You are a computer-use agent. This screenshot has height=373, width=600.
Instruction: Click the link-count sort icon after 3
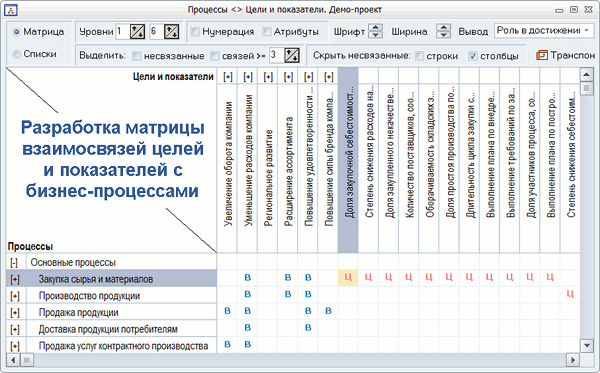[x=292, y=55]
